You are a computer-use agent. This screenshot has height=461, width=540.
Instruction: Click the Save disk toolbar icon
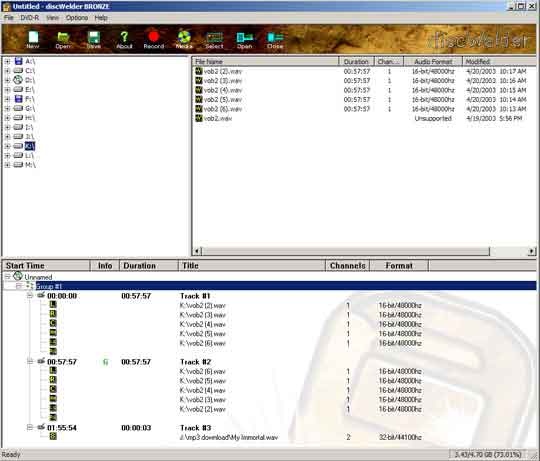tap(93, 37)
